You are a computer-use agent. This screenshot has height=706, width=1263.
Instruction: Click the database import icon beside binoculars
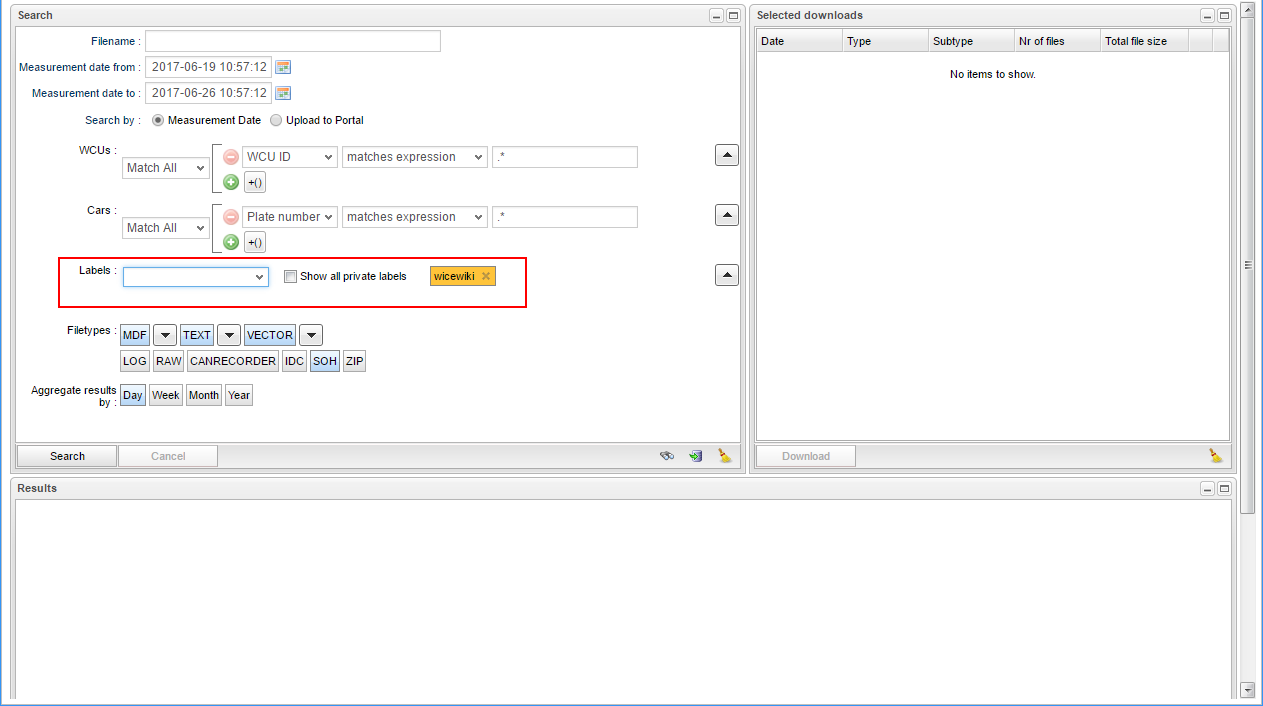695,456
